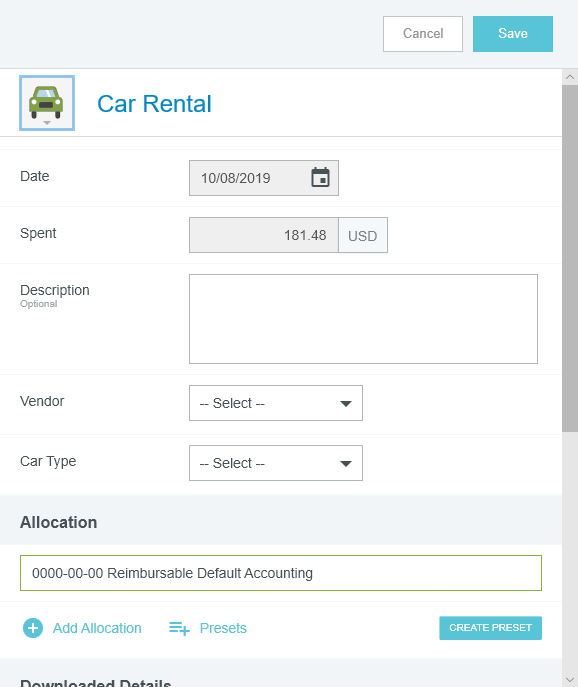Open the Vendor select dropdown
Image resolution: width=578 pixels, height=687 pixels.
(276, 403)
